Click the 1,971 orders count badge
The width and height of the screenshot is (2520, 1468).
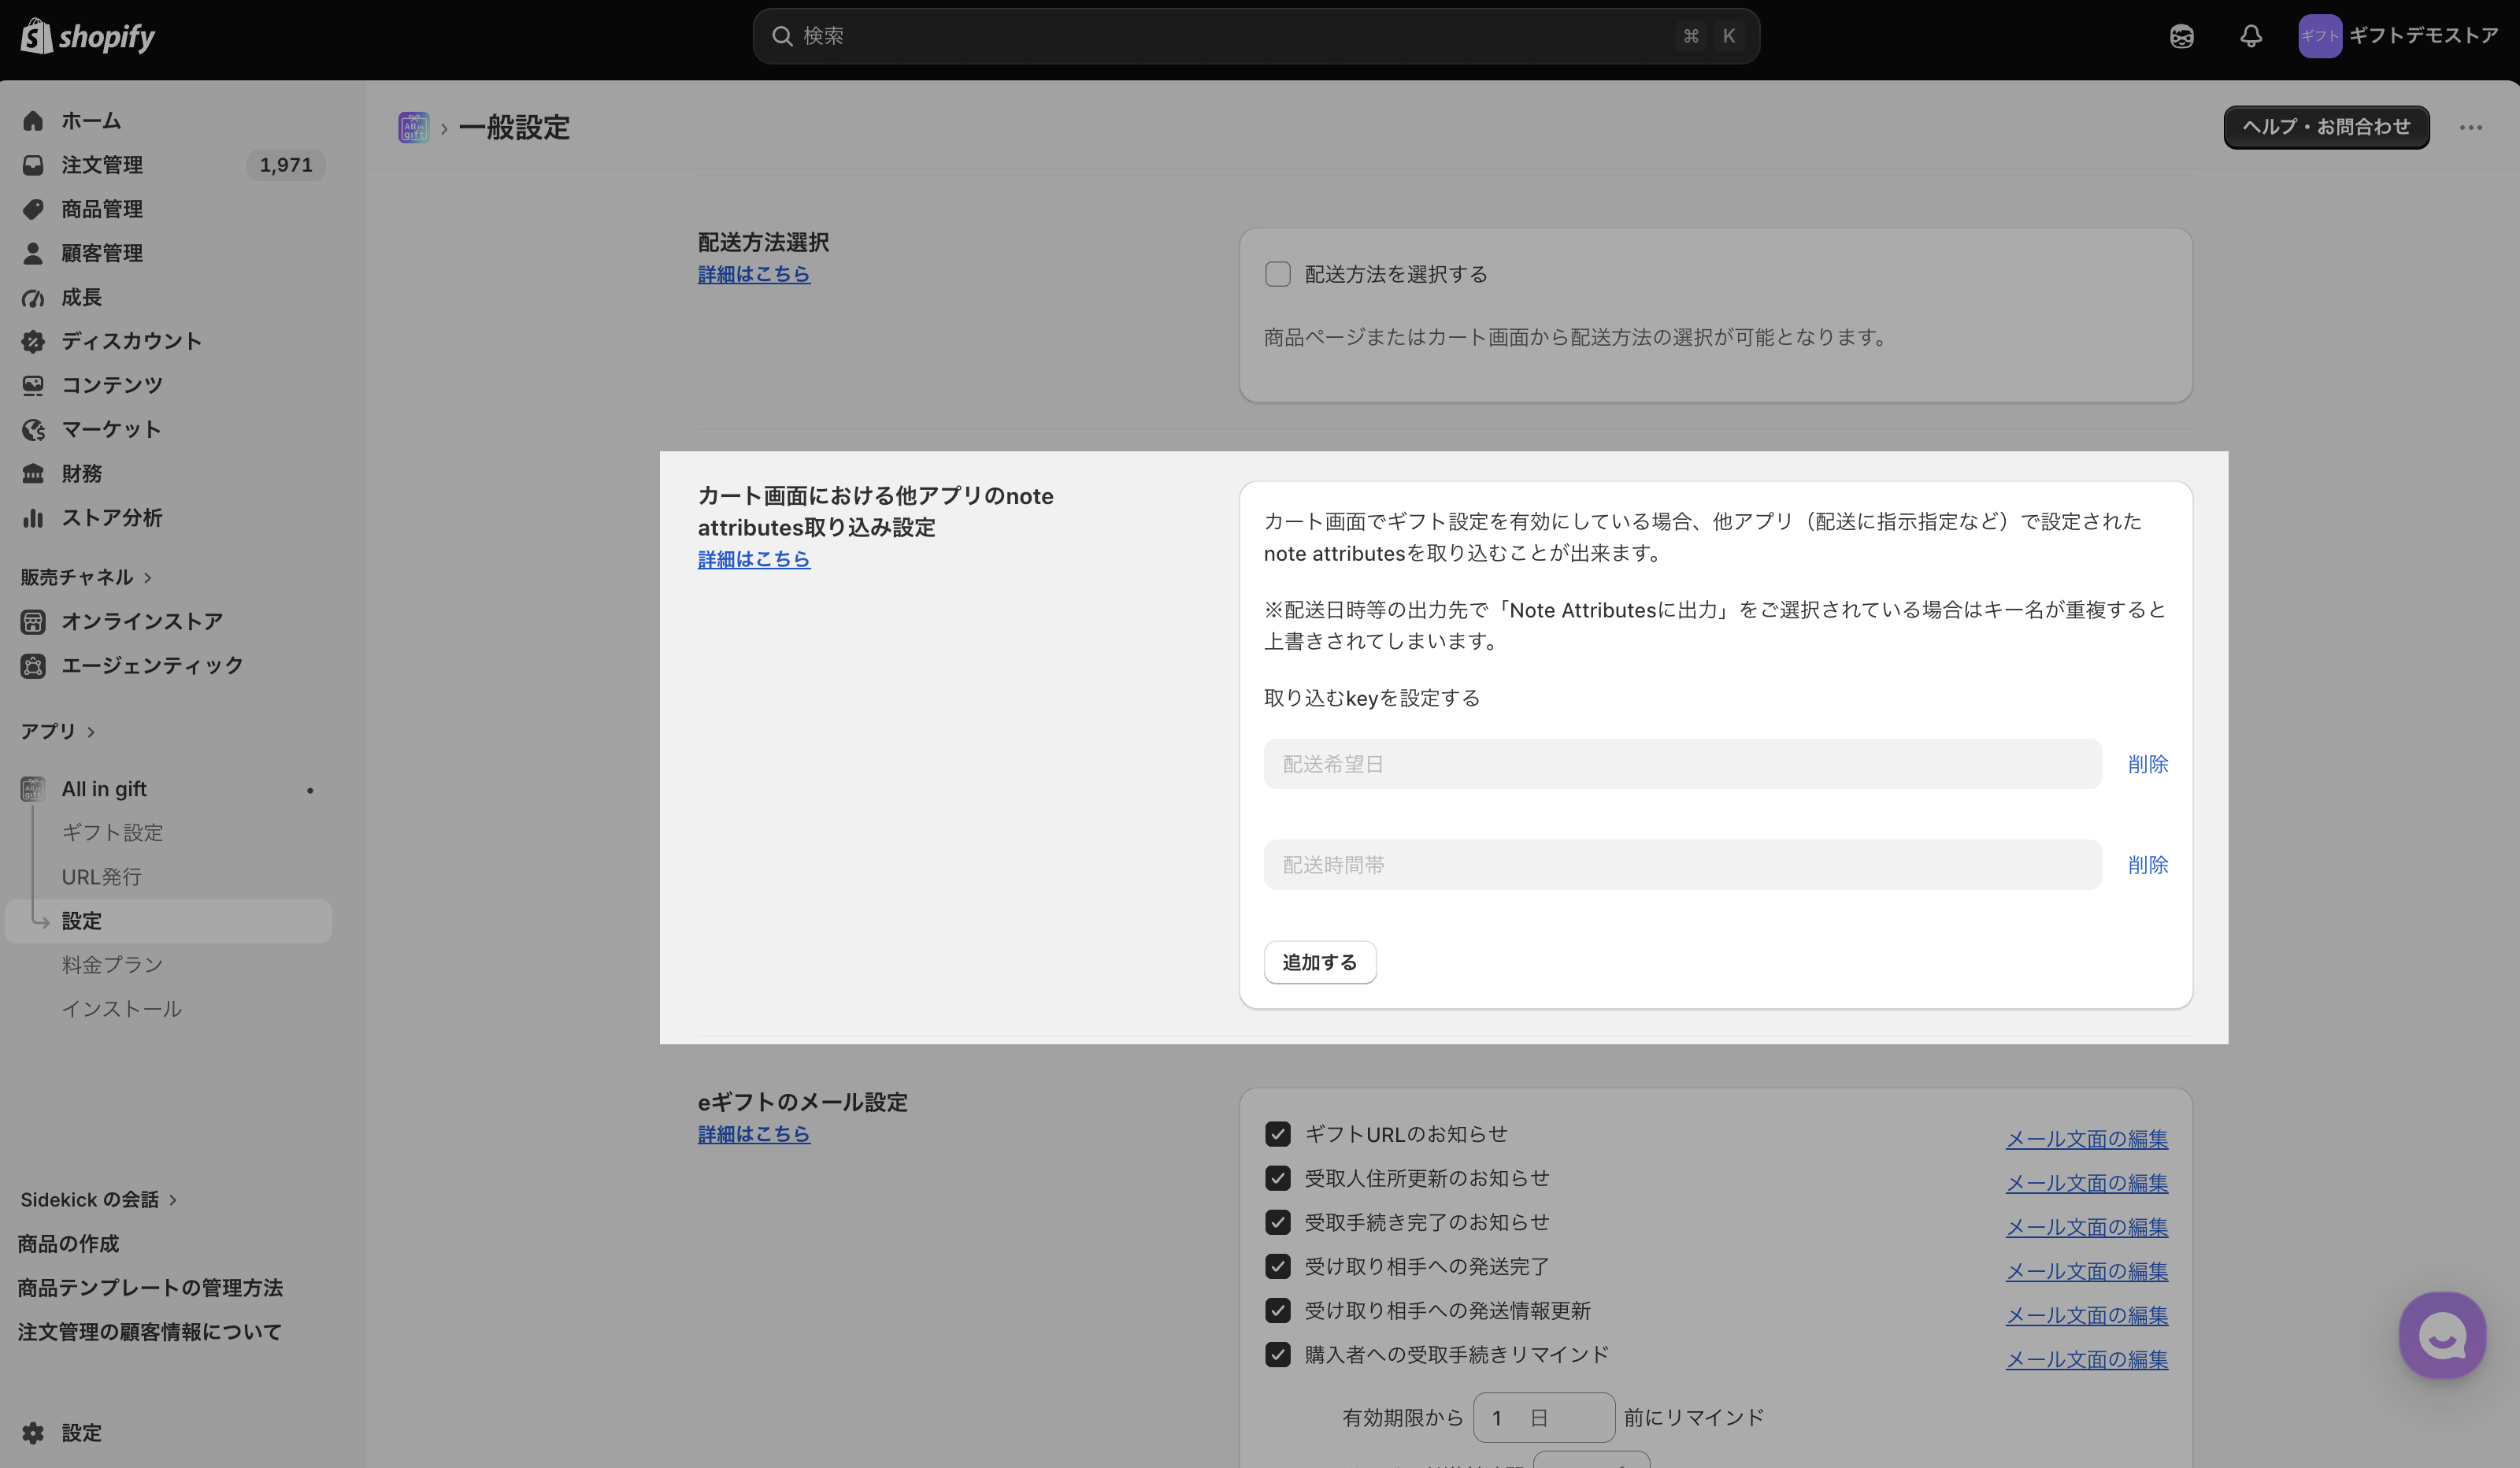point(286,165)
